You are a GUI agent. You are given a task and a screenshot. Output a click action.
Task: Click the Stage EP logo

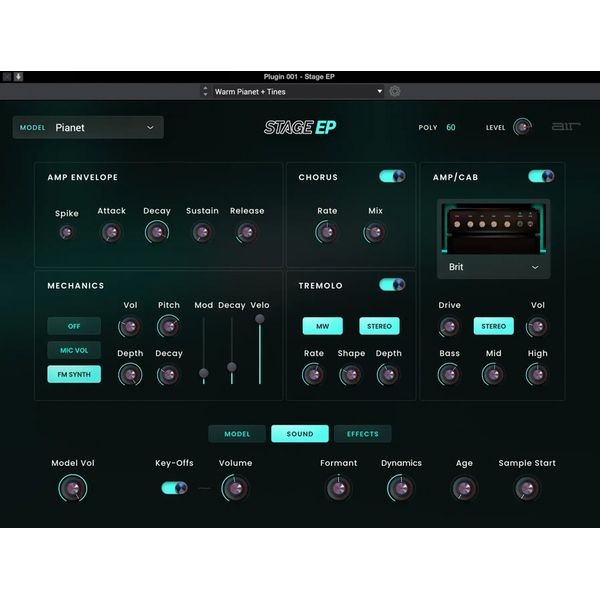point(300,127)
